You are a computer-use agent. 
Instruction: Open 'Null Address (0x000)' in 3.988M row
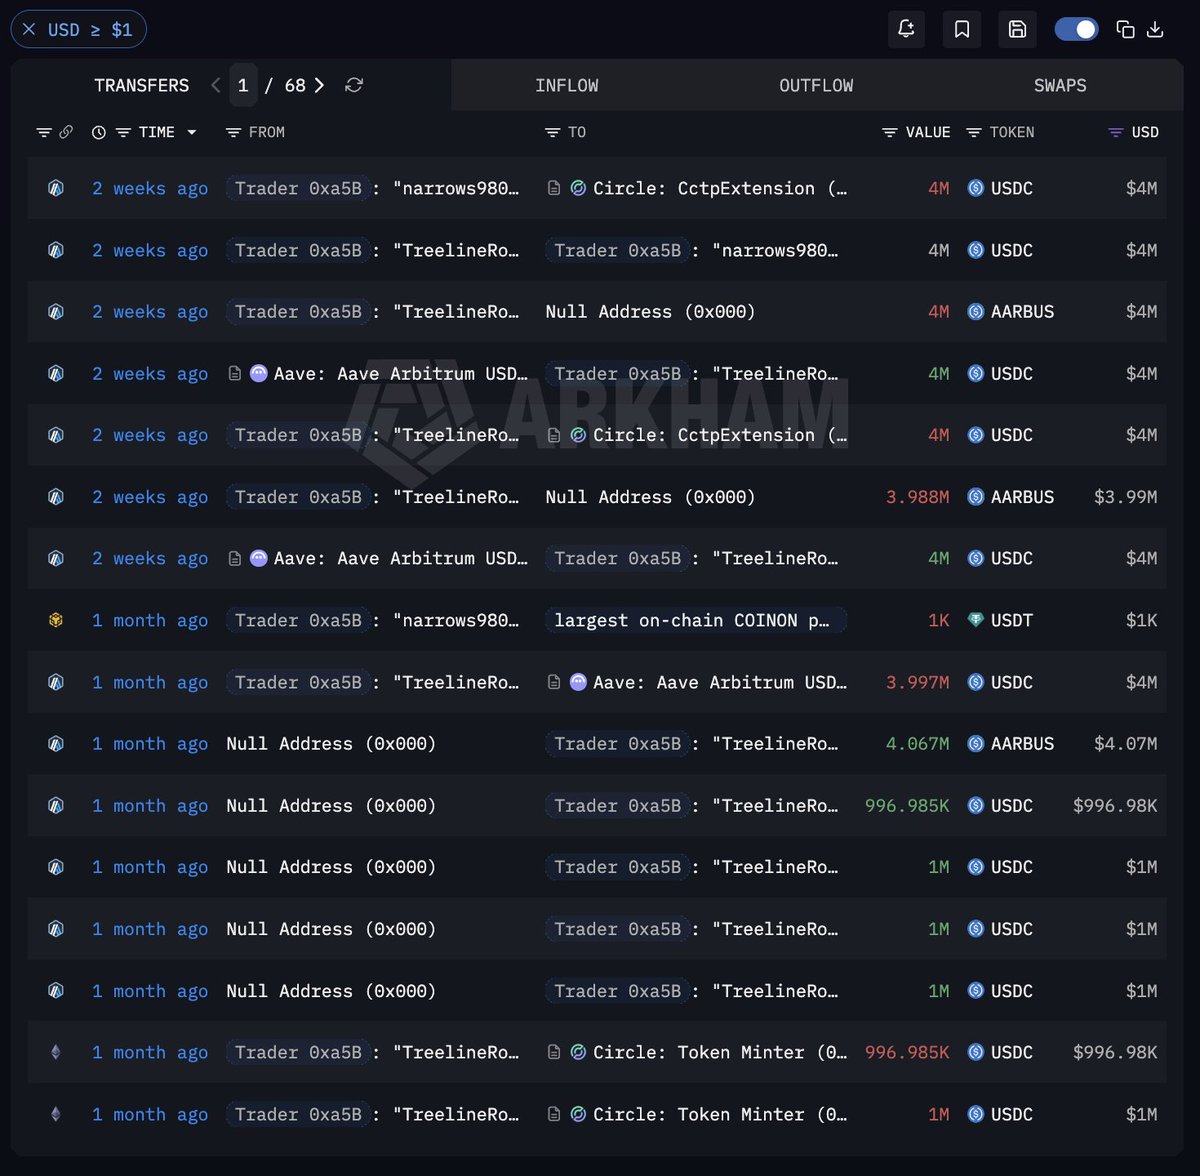650,497
